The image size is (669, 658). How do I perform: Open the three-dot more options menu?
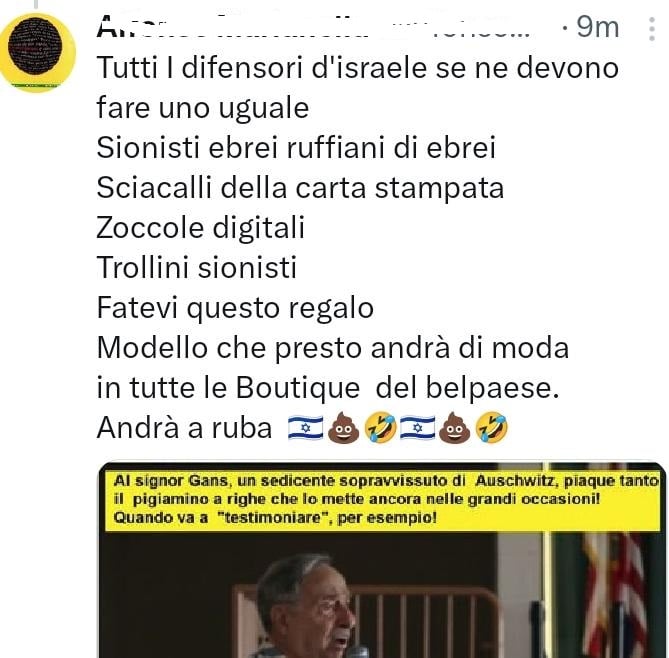[x=652, y=29]
